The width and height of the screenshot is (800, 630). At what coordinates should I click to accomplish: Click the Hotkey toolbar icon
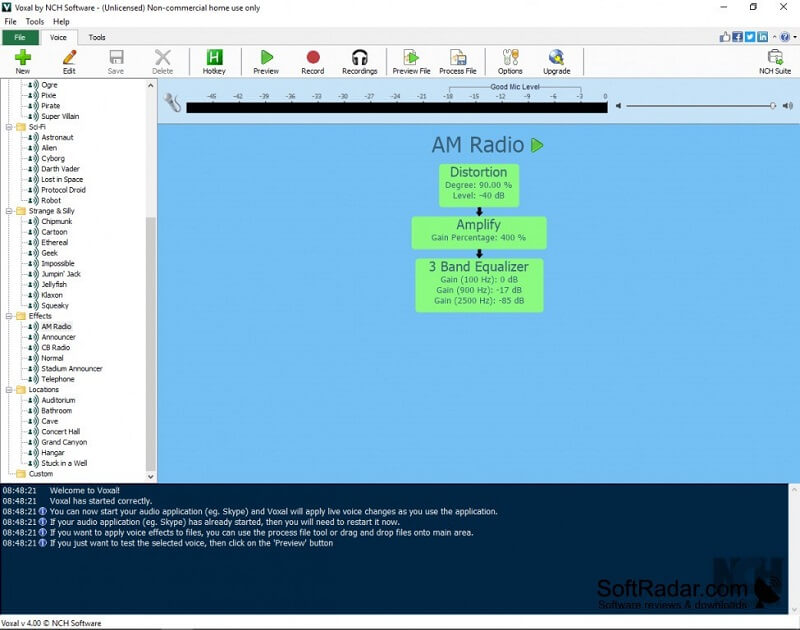point(214,58)
